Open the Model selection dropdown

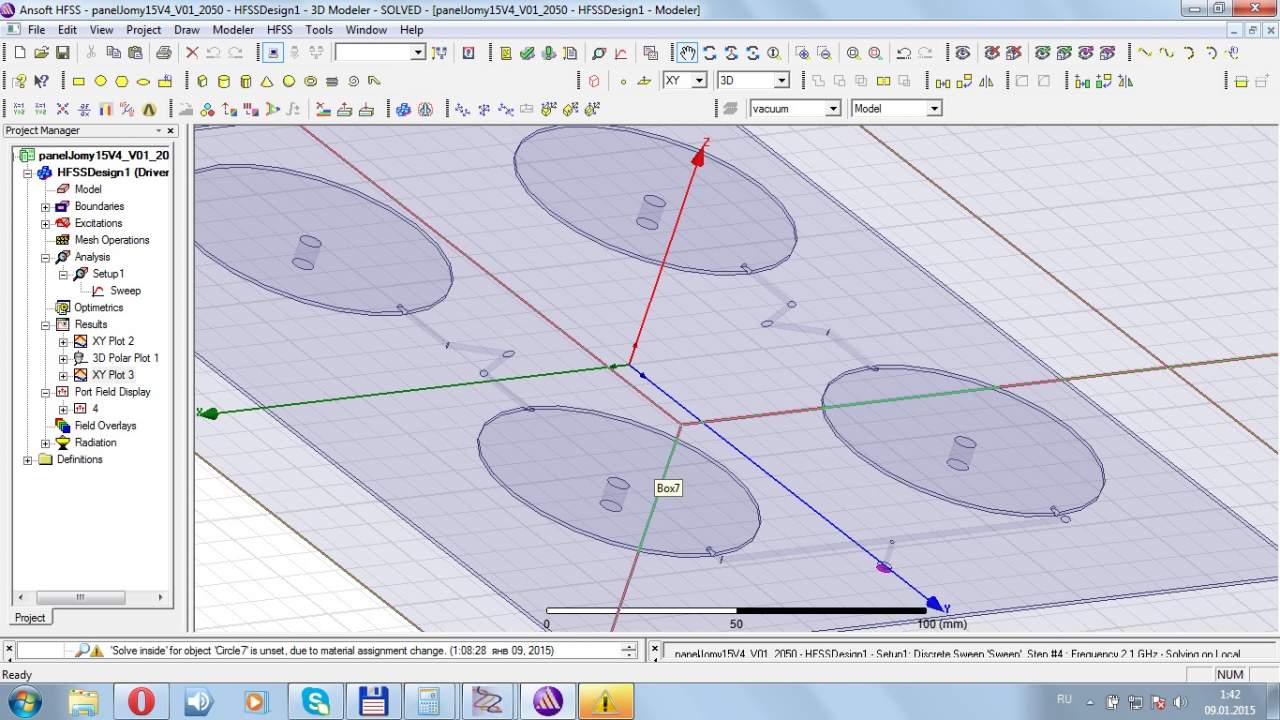(934, 108)
